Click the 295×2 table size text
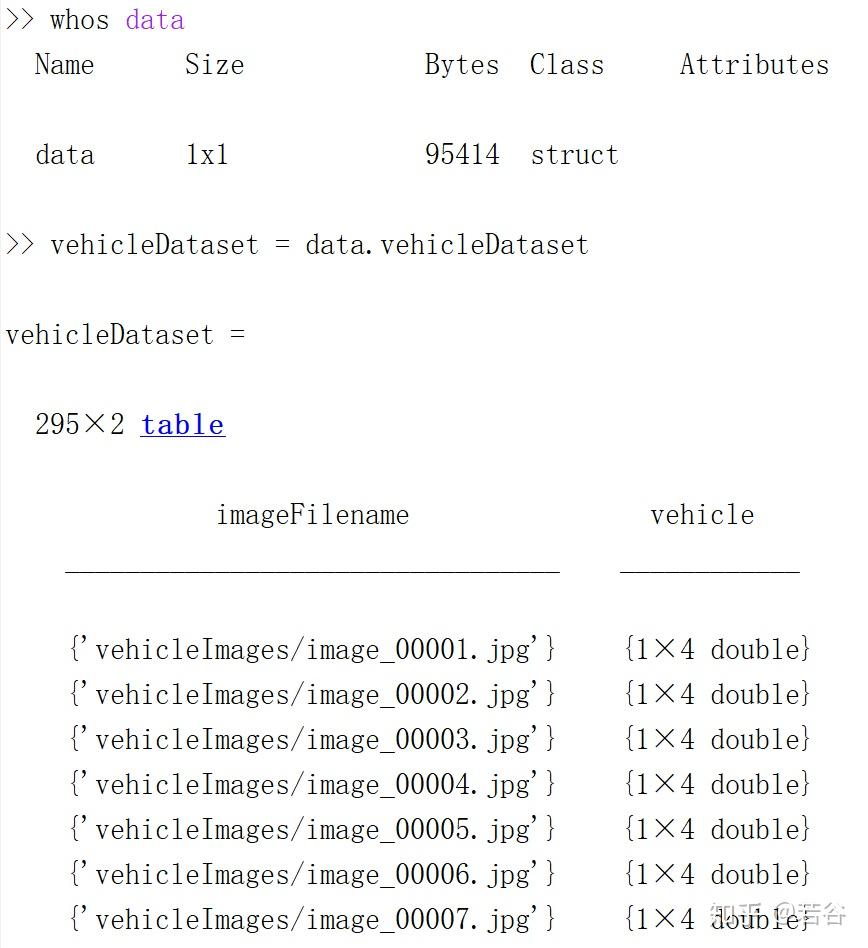Screen dimensions: 868x948 [80, 424]
